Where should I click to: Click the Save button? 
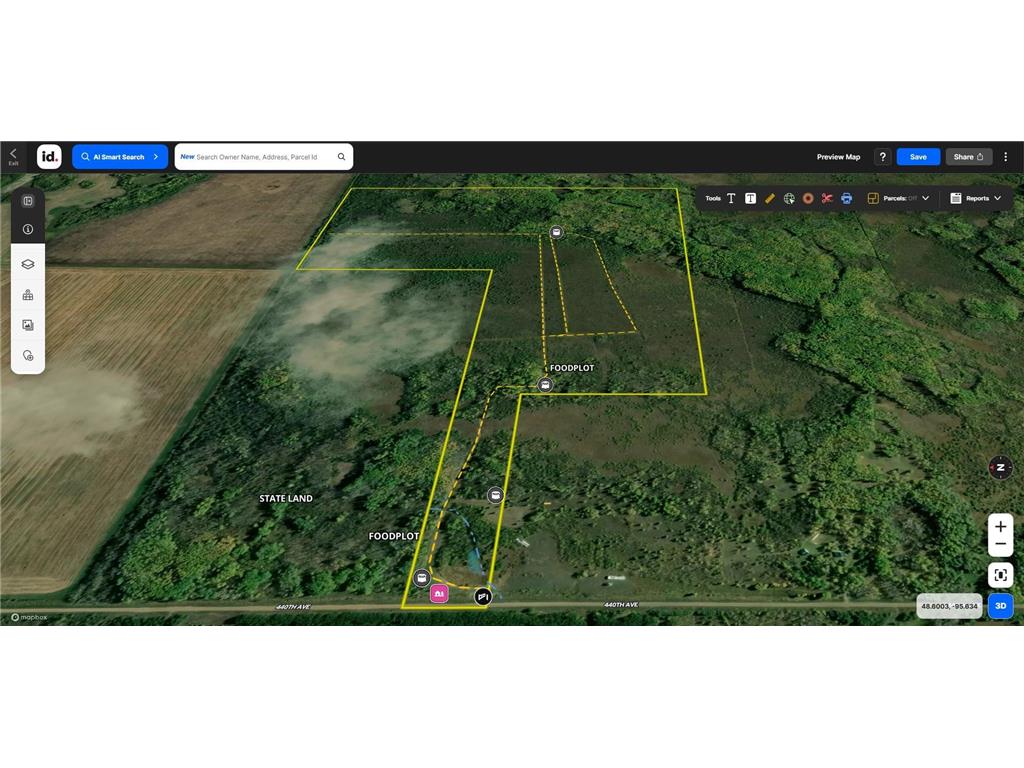tap(918, 157)
